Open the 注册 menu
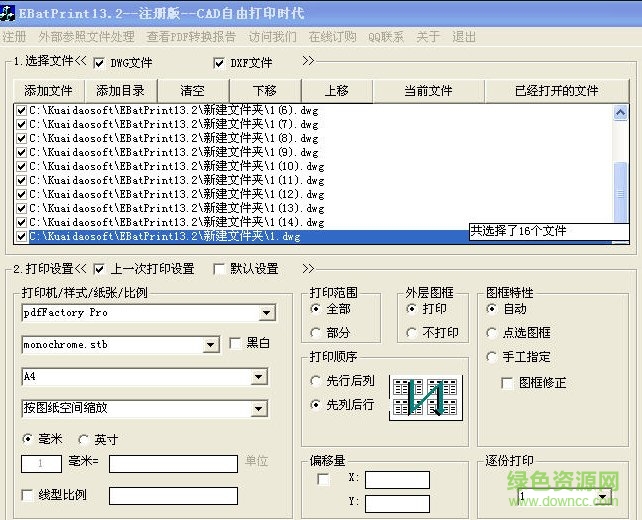642x520 pixels. pos(14,37)
